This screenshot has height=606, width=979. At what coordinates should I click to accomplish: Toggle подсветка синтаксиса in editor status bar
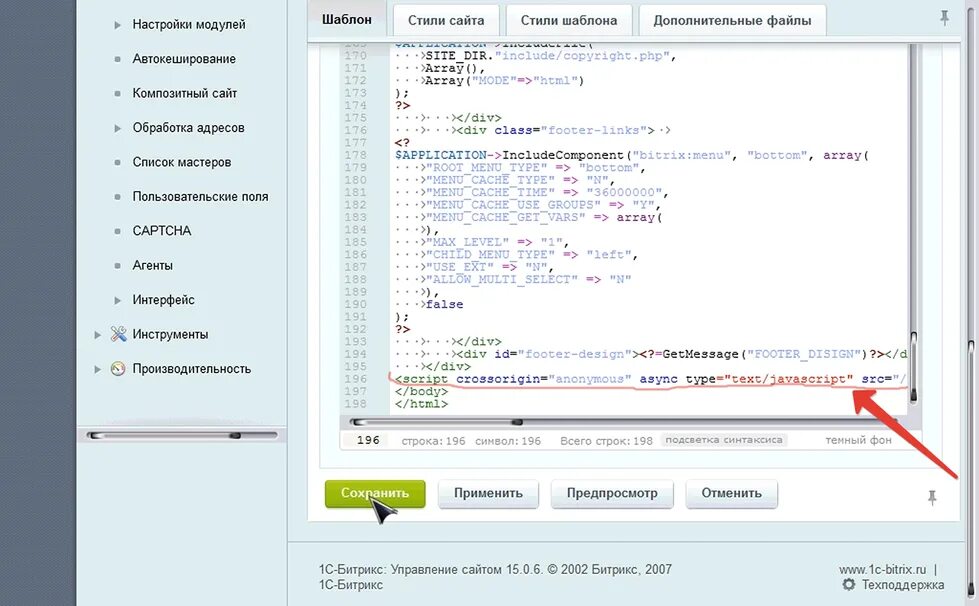(724, 440)
